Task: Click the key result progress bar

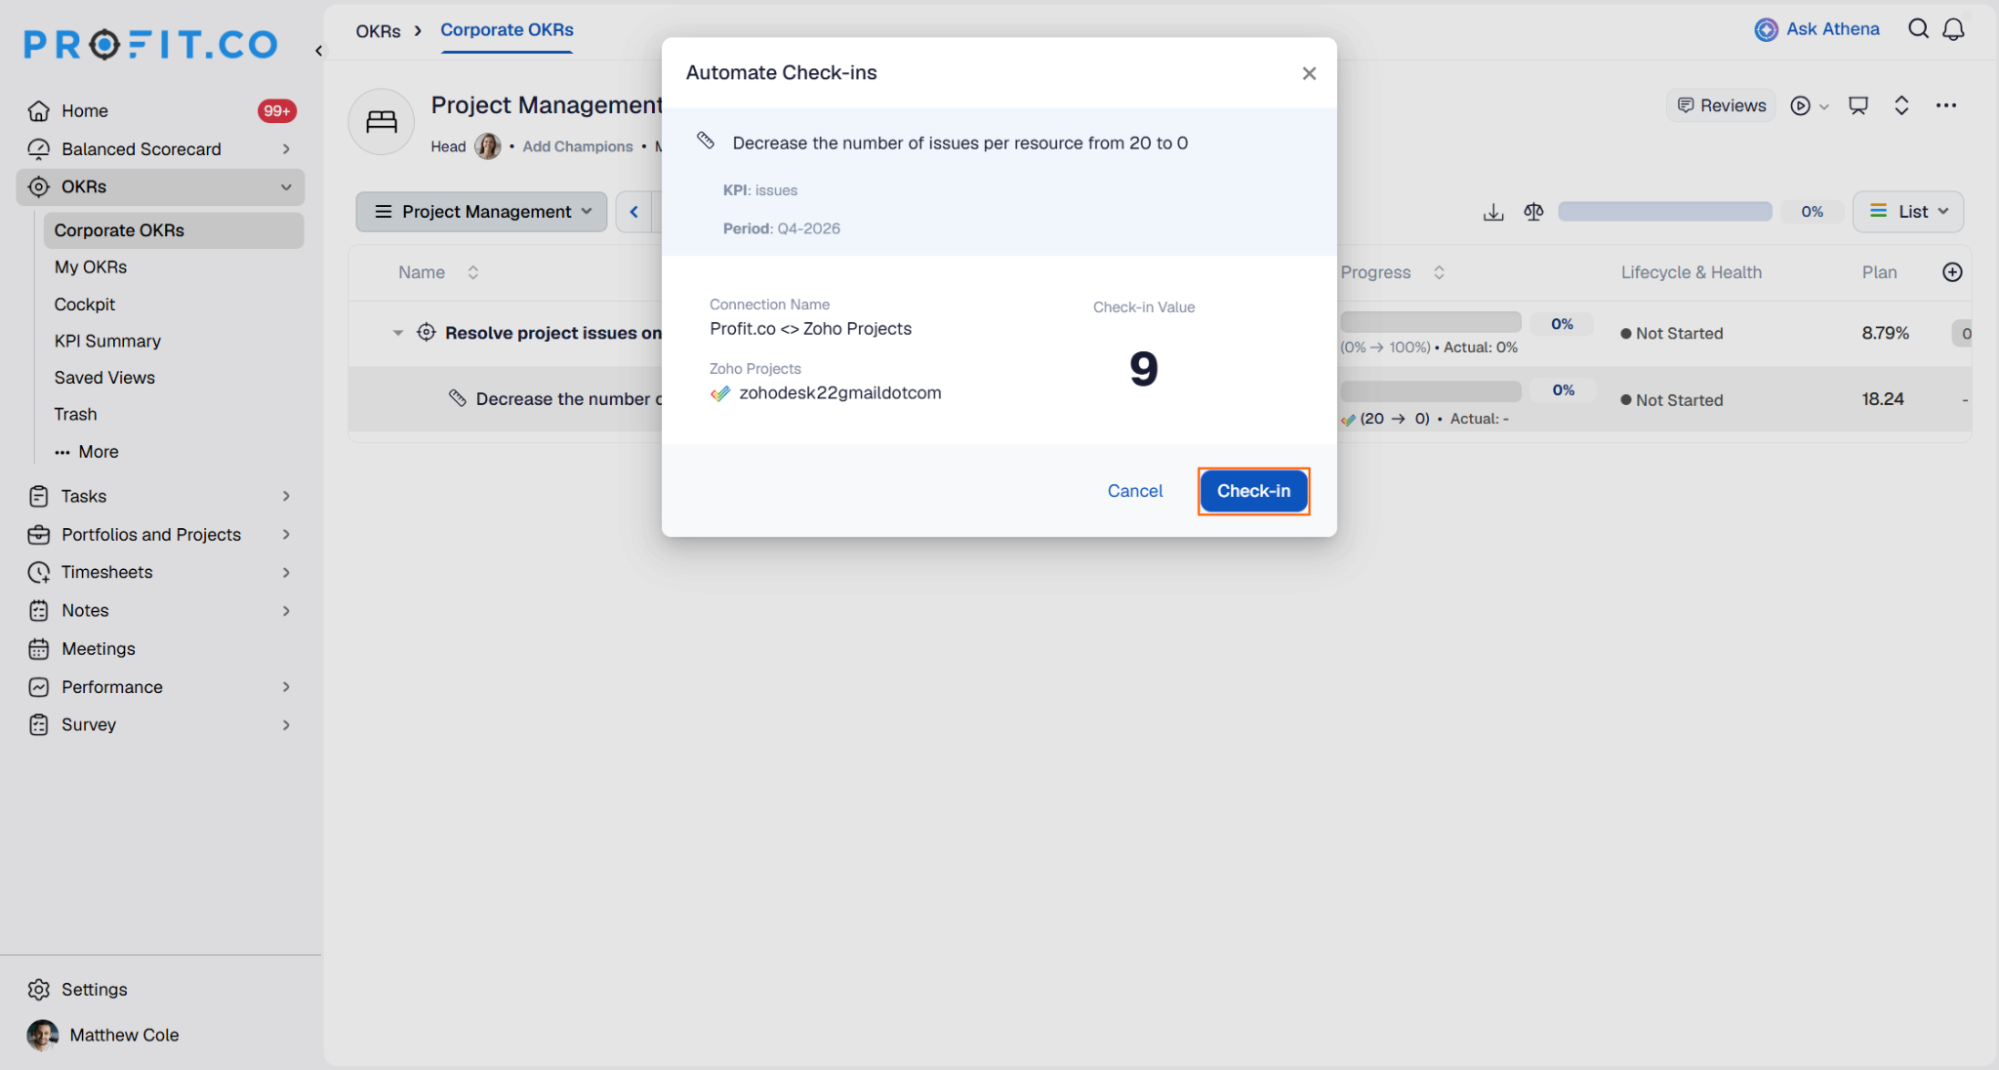Action: click(1430, 390)
